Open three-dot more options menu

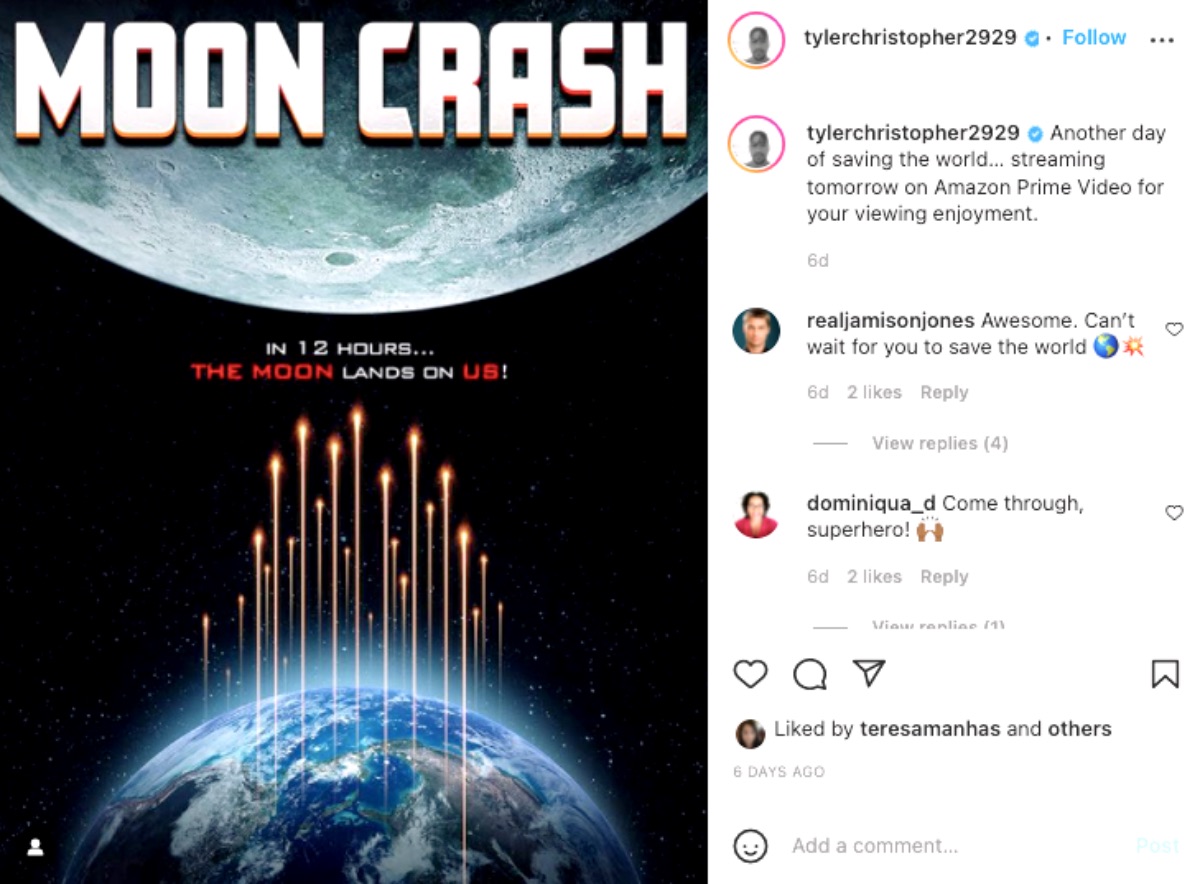point(1161,39)
